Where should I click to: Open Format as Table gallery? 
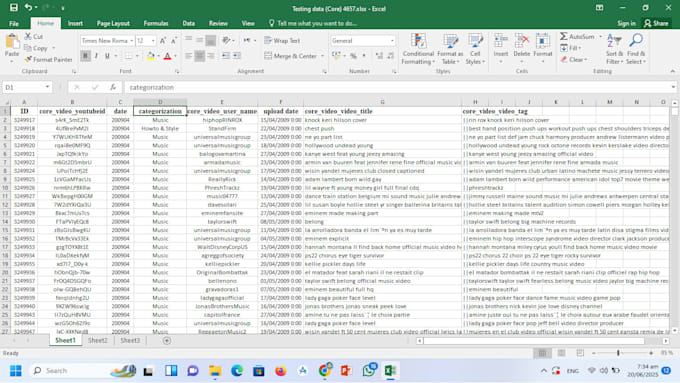click(450, 49)
